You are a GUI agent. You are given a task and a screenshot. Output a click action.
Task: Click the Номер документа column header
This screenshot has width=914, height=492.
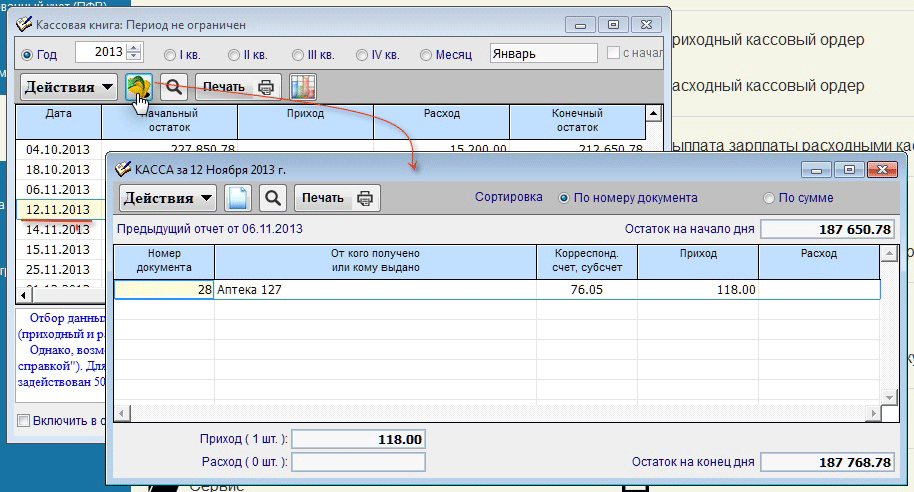coord(164,261)
